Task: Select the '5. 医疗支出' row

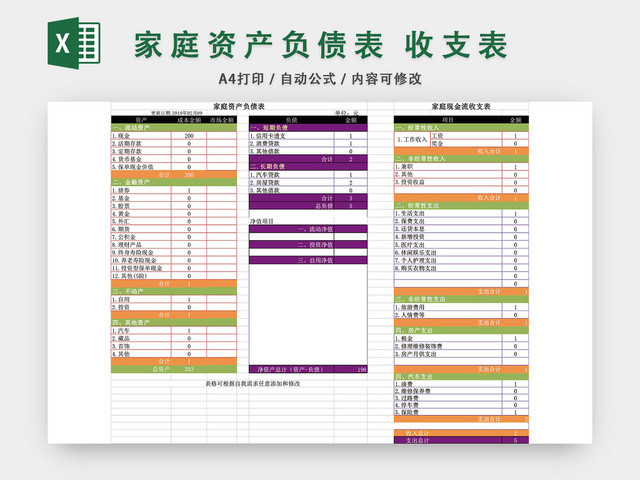Action: tap(461, 244)
